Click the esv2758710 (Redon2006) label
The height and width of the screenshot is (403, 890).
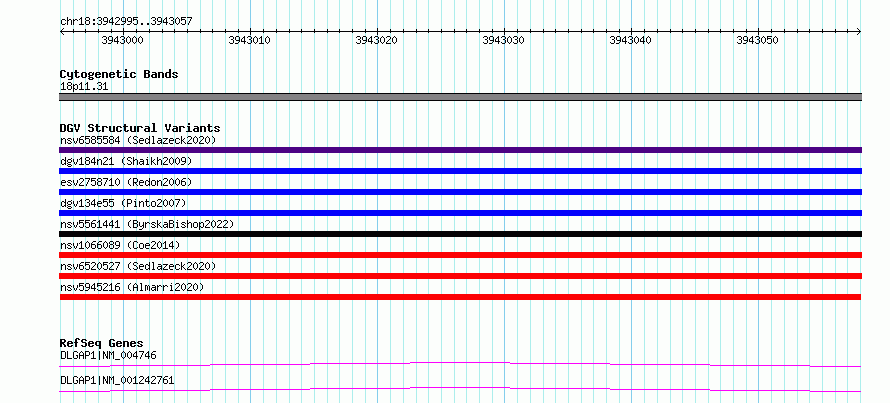tap(126, 182)
